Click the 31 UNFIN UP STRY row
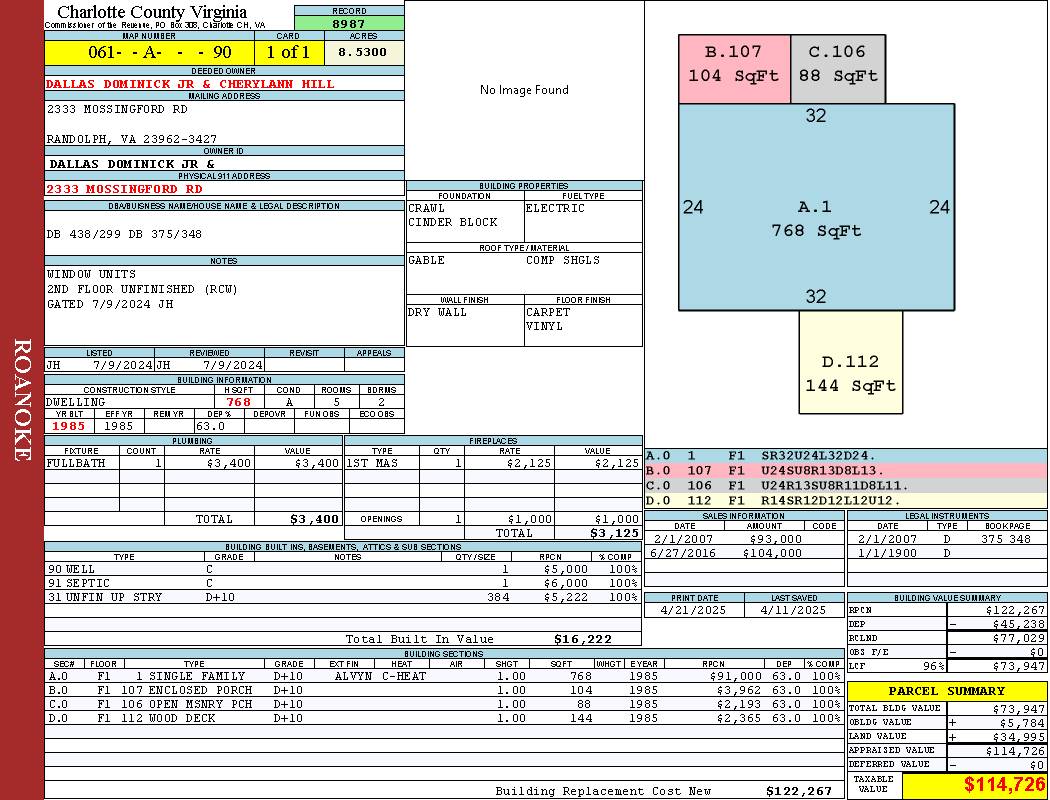Image resolution: width=1050 pixels, height=800 pixels. [343, 597]
